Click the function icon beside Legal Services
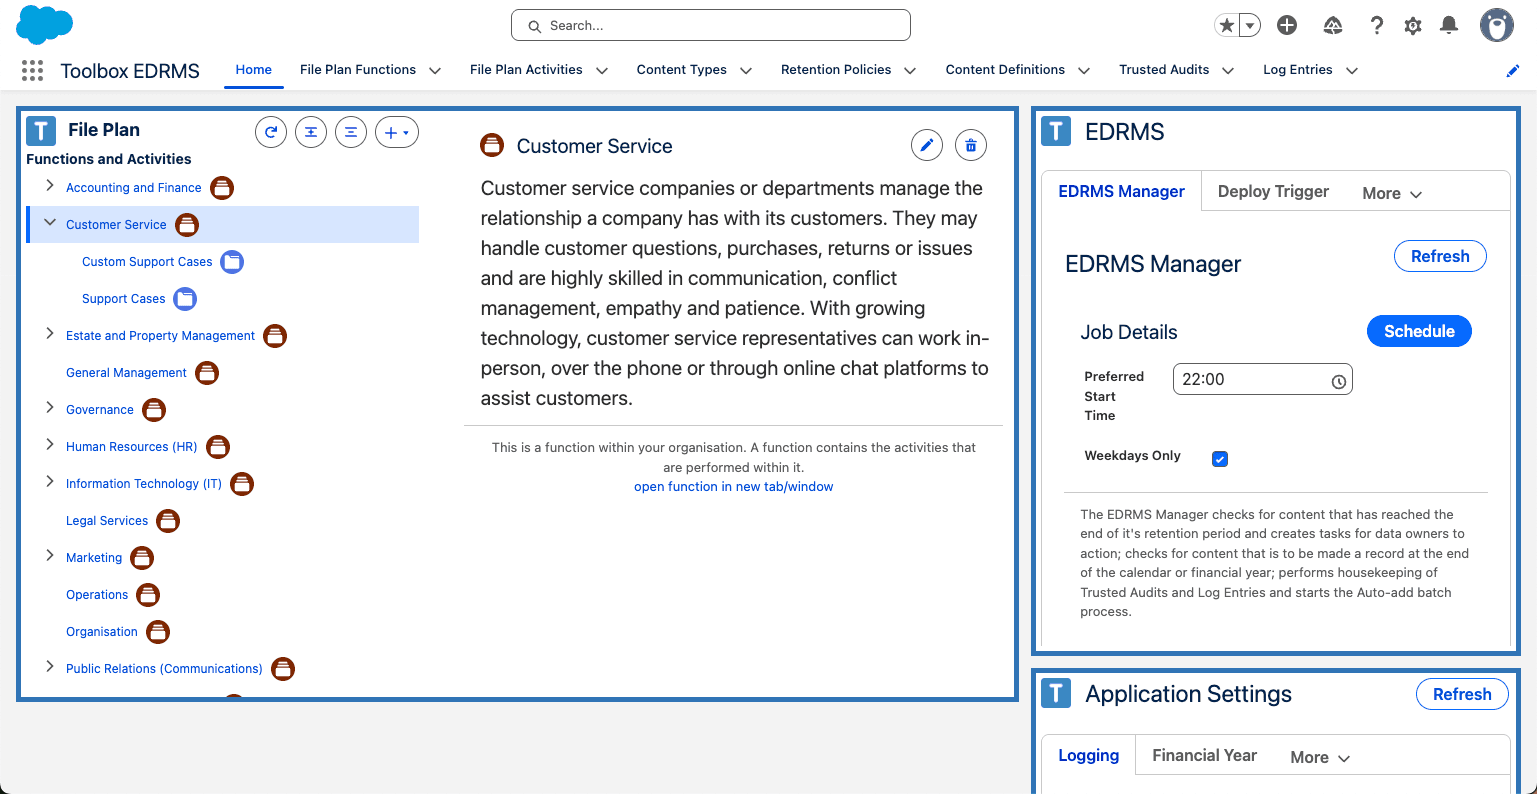Image resolution: width=1537 pixels, height=794 pixels. click(x=168, y=521)
